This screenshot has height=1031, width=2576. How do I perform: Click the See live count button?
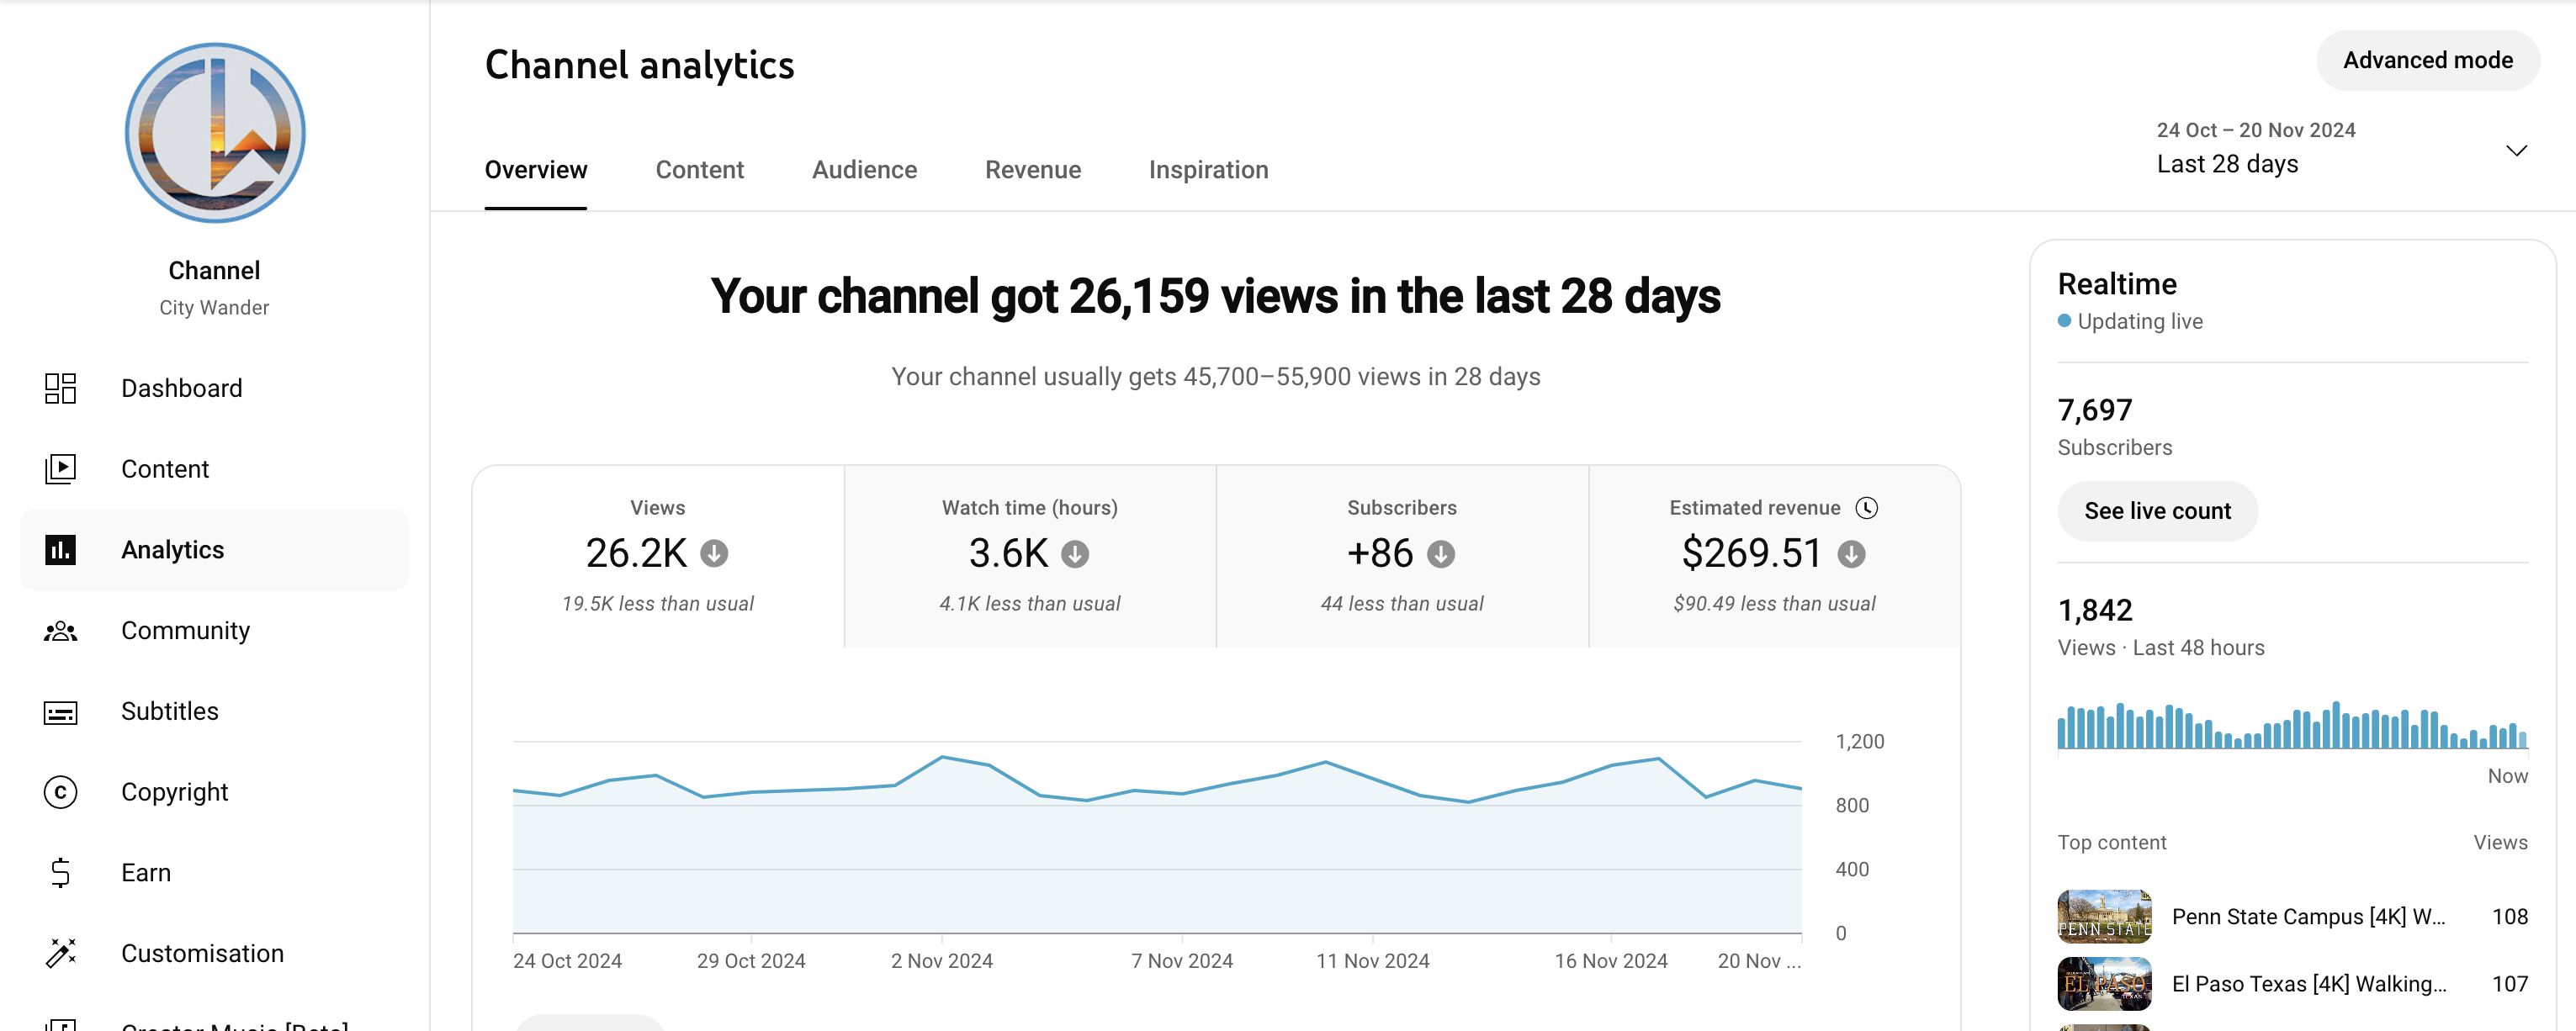[2157, 511]
